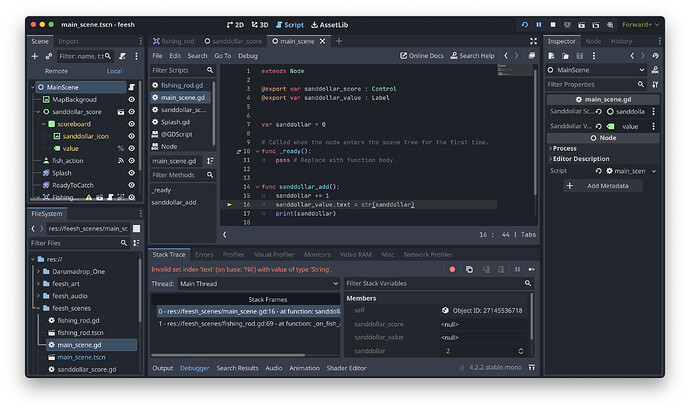
Task: Open the Script property dropdown
Action: point(654,171)
